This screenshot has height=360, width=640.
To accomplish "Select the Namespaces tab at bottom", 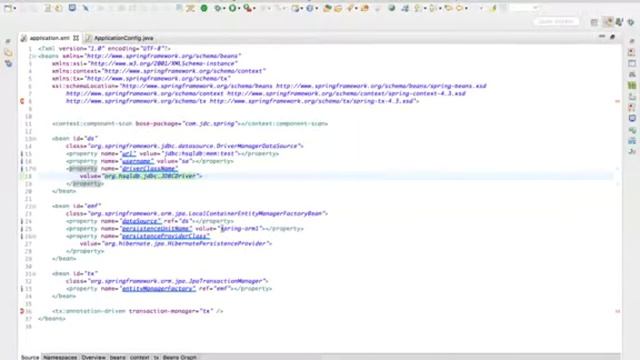I will [x=60, y=357].
